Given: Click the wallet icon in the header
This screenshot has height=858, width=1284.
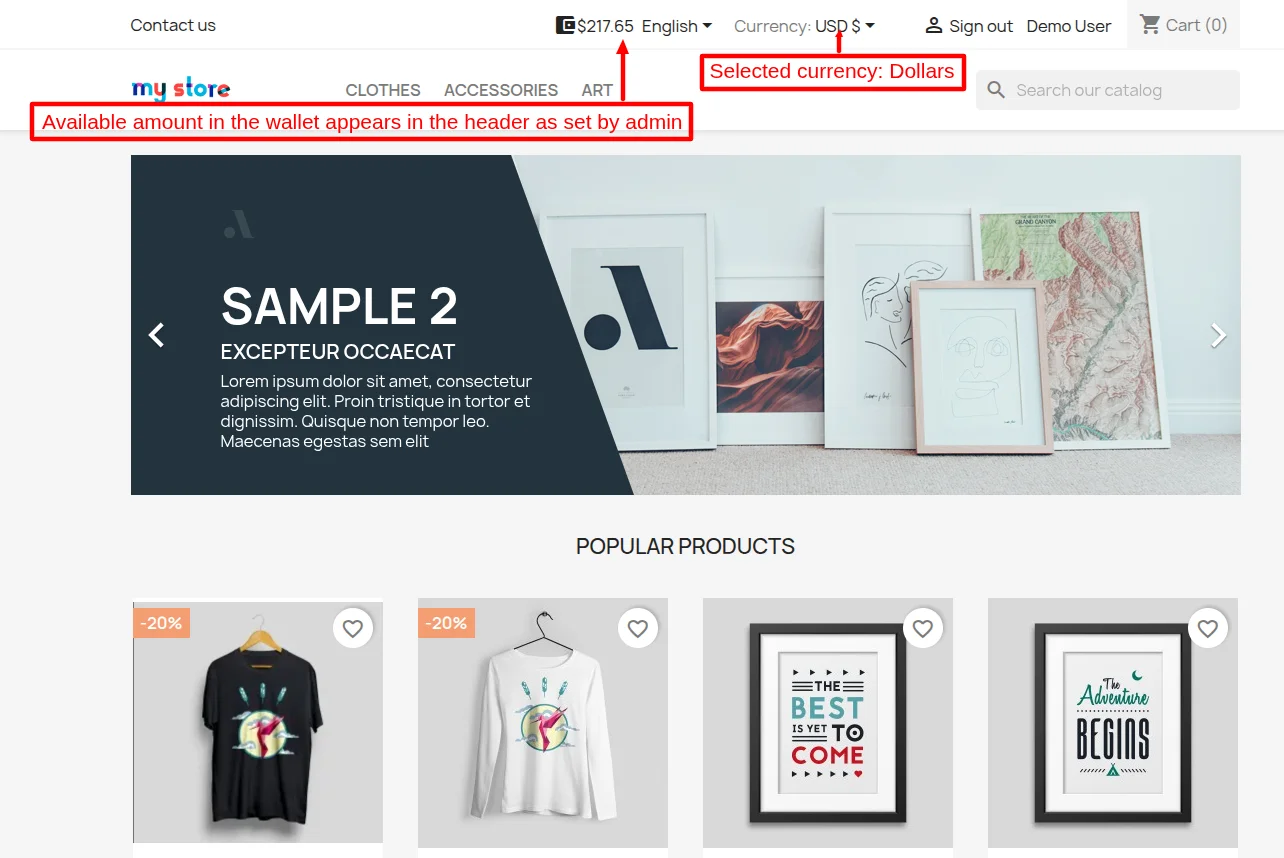Looking at the screenshot, I should 565,26.
